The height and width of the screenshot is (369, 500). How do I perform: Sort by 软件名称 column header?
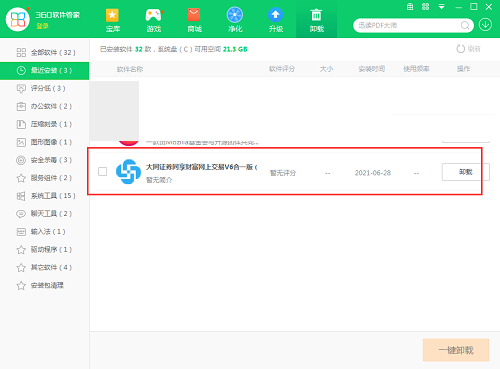[130, 69]
